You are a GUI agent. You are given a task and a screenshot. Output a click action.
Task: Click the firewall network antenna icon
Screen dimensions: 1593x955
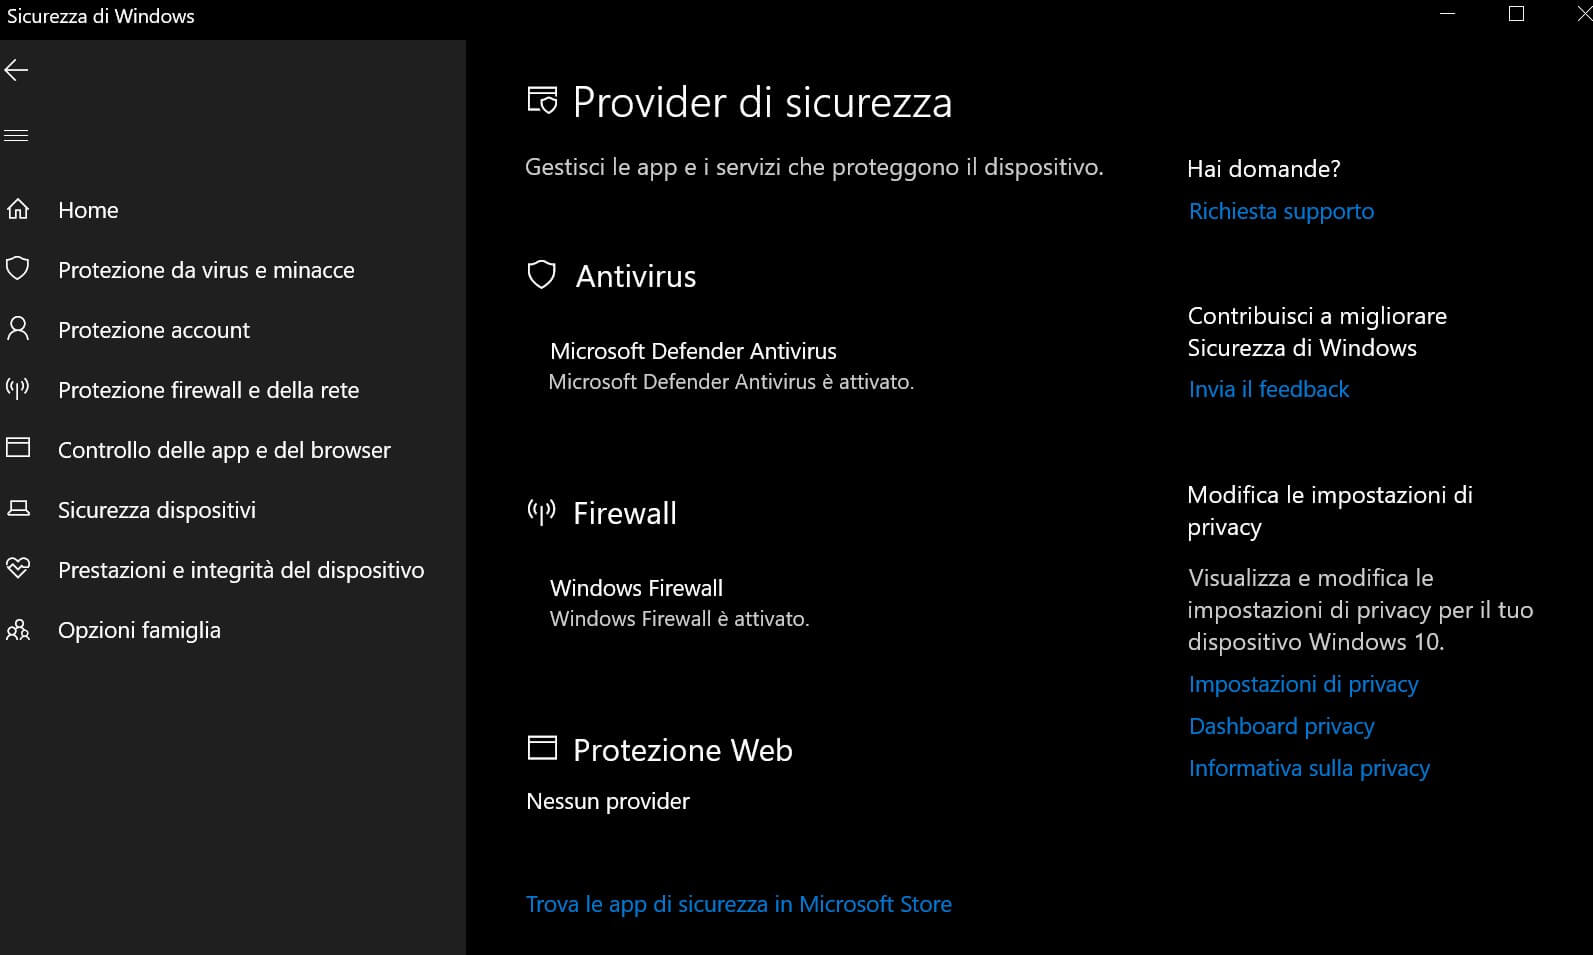[x=18, y=389]
